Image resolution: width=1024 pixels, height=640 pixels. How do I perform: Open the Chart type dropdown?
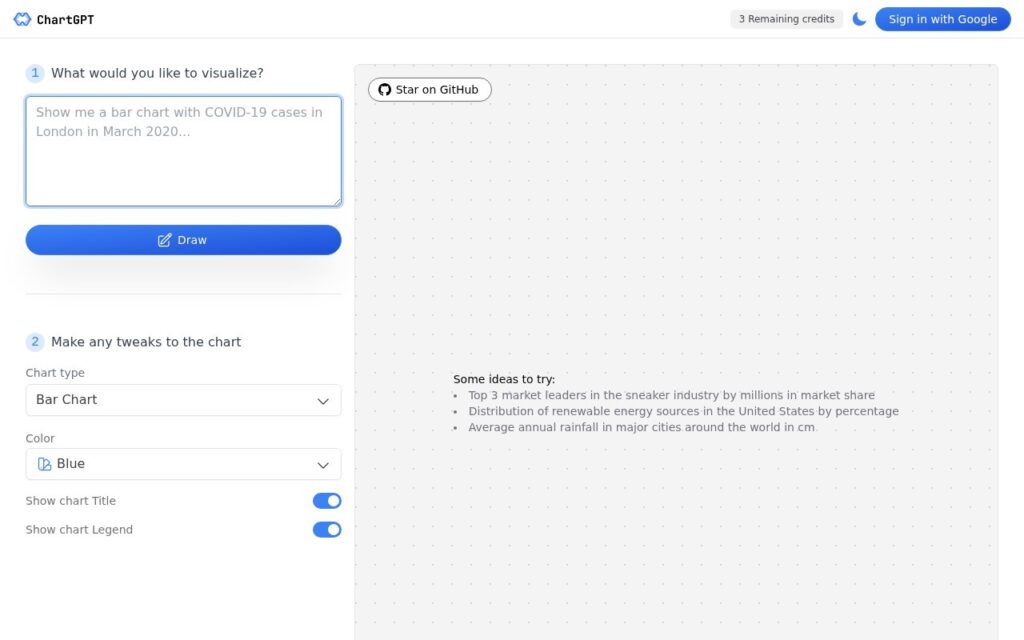coord(184,400)
